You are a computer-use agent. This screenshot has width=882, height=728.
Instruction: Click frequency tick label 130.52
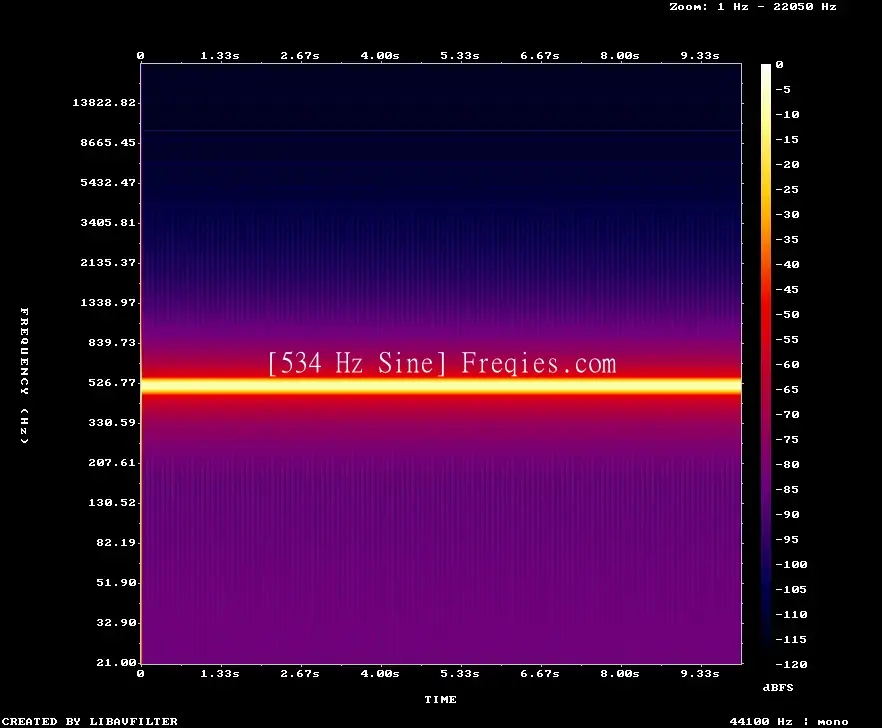coord(112,502)
